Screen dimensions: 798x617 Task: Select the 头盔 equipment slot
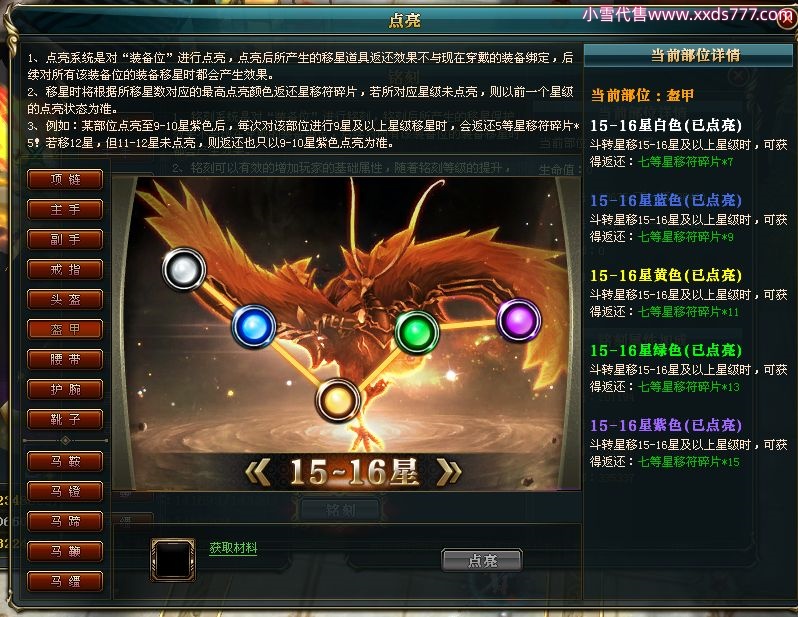tap(65, 299)
